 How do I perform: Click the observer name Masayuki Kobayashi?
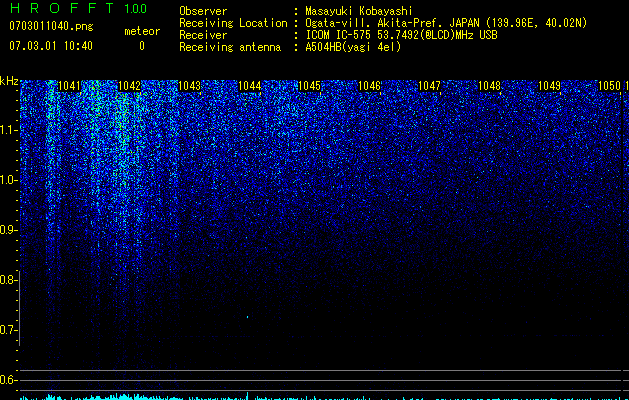click(x=359, y=11)
